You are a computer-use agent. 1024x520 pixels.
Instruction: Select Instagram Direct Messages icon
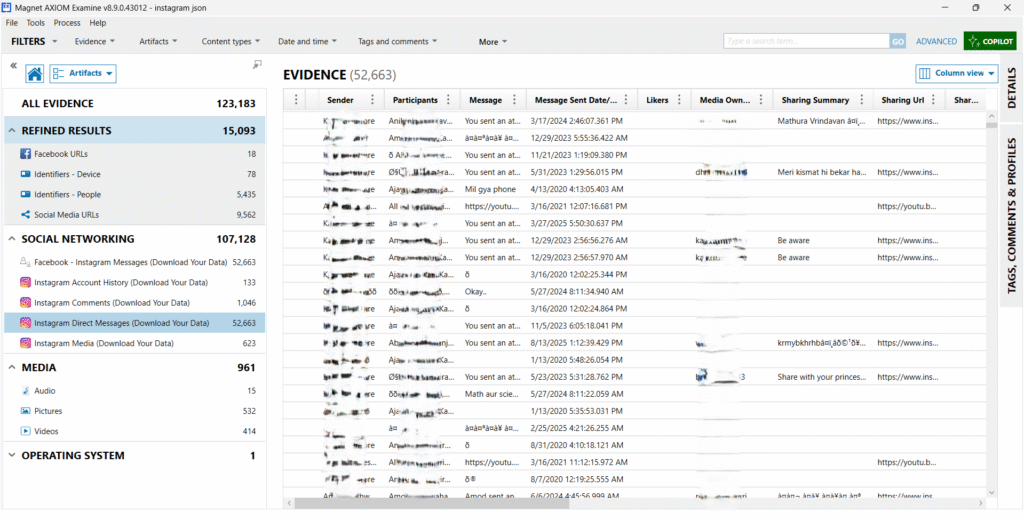pos(25,323)
